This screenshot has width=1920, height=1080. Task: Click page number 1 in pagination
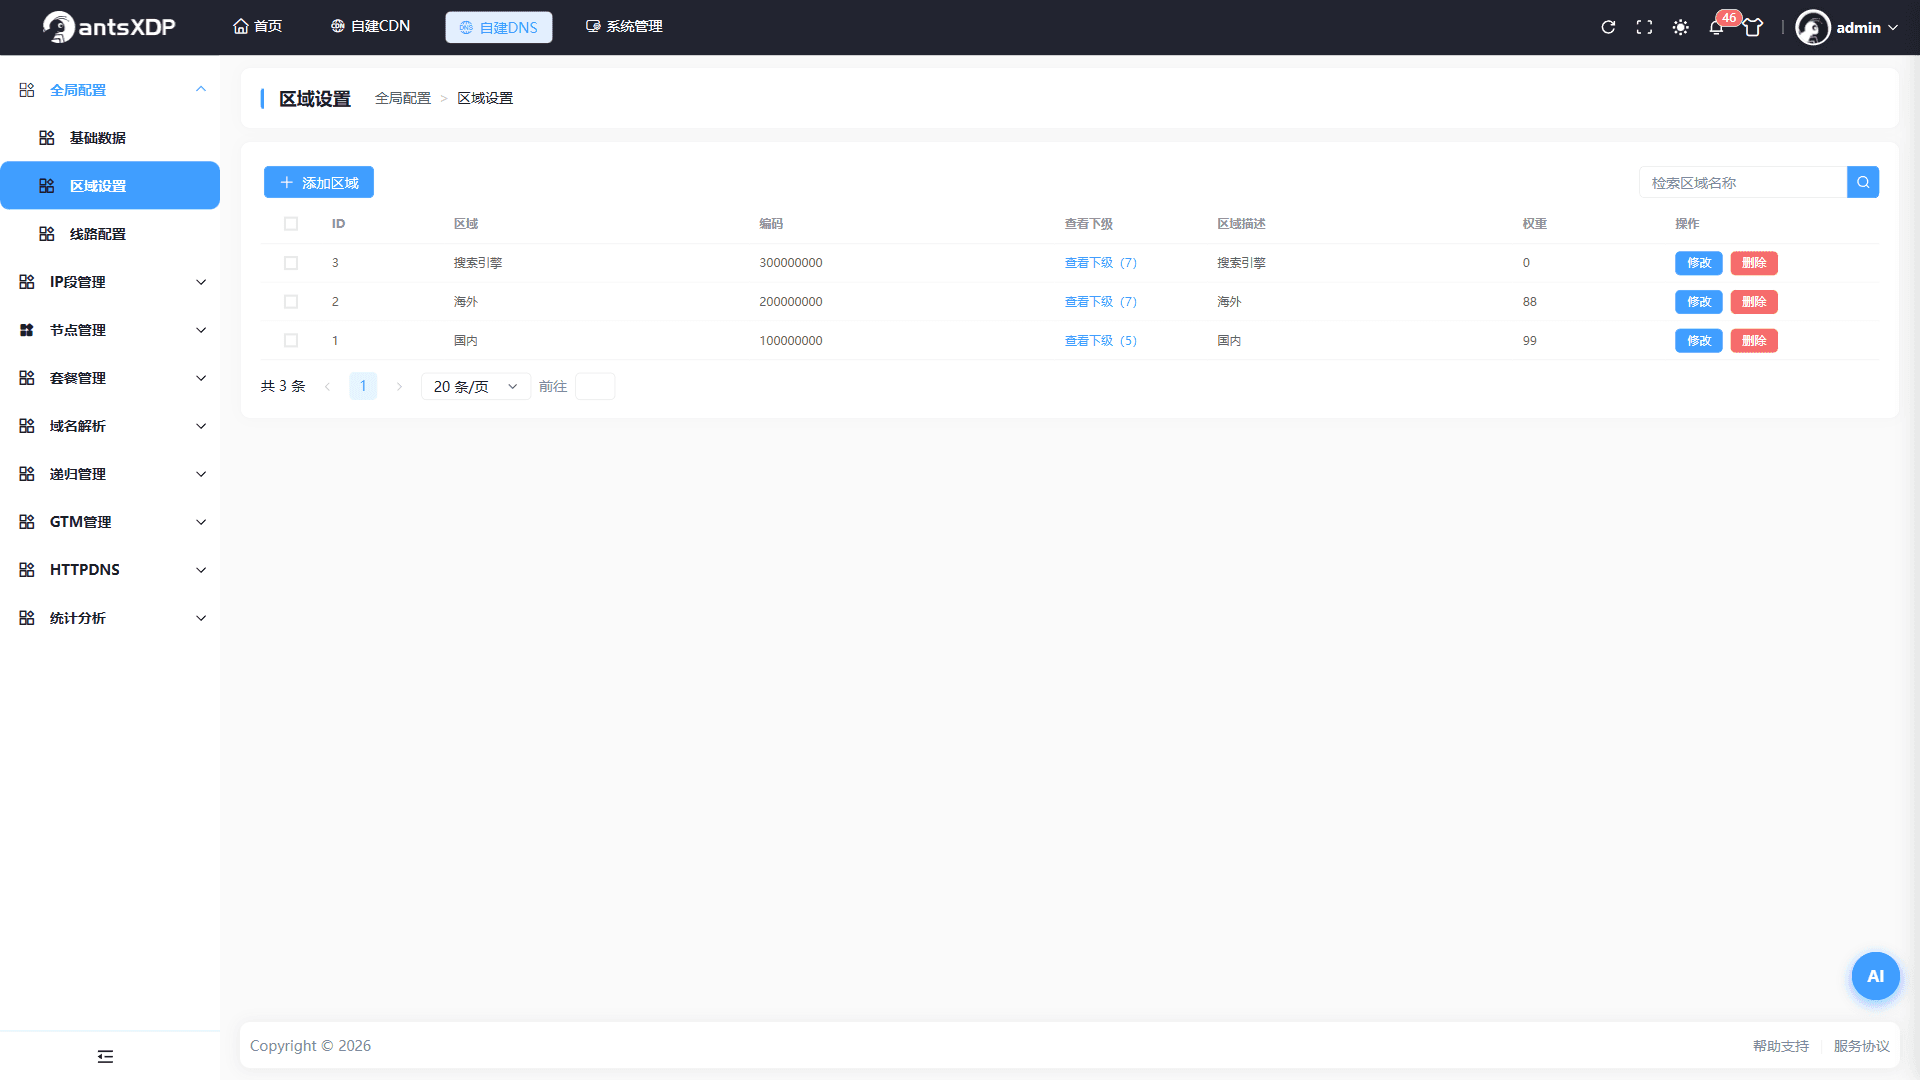click(x=363, y=386)
